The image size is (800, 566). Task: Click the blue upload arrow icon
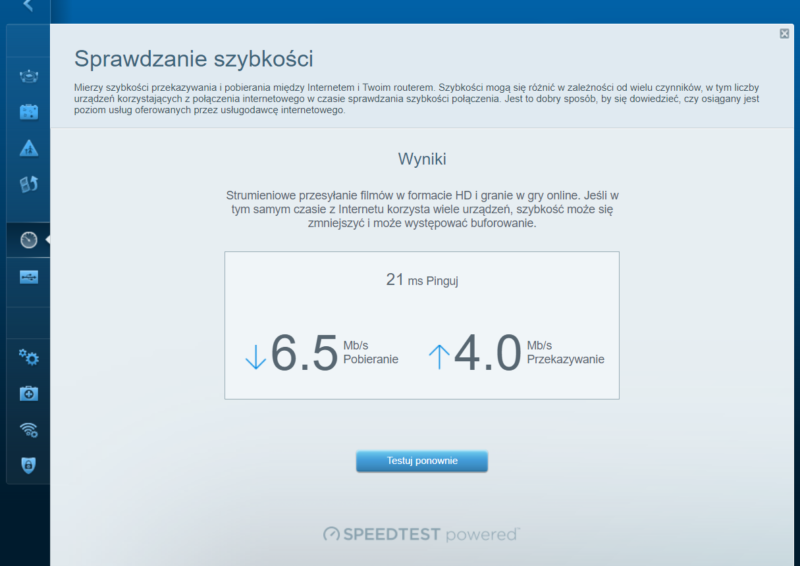(439, 357)
